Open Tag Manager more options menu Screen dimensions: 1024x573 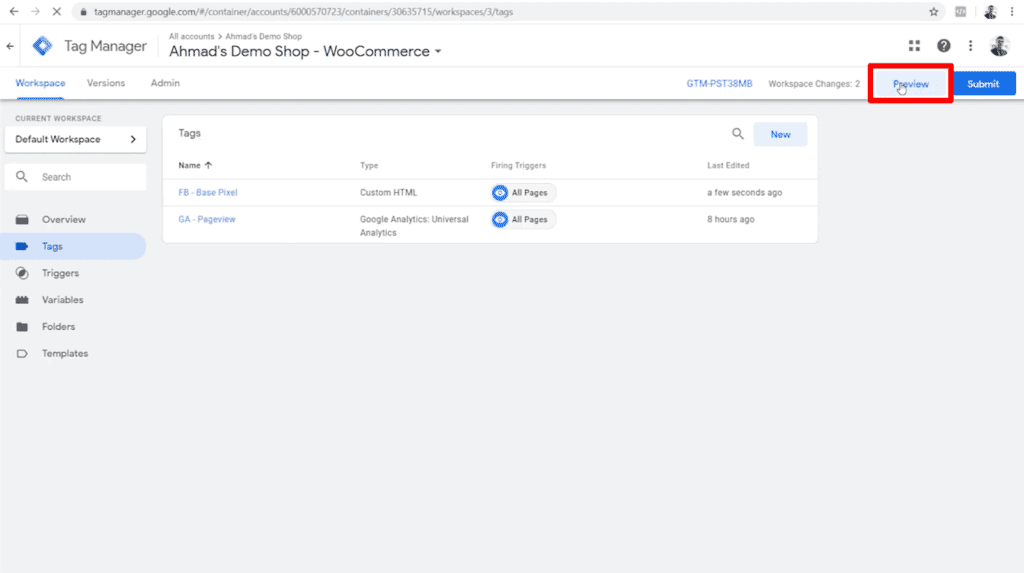coord(970,45)
